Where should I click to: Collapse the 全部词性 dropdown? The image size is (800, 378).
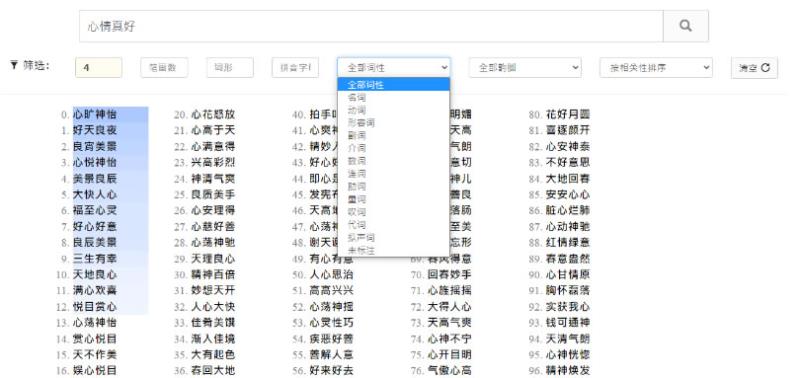pos(393,67)
